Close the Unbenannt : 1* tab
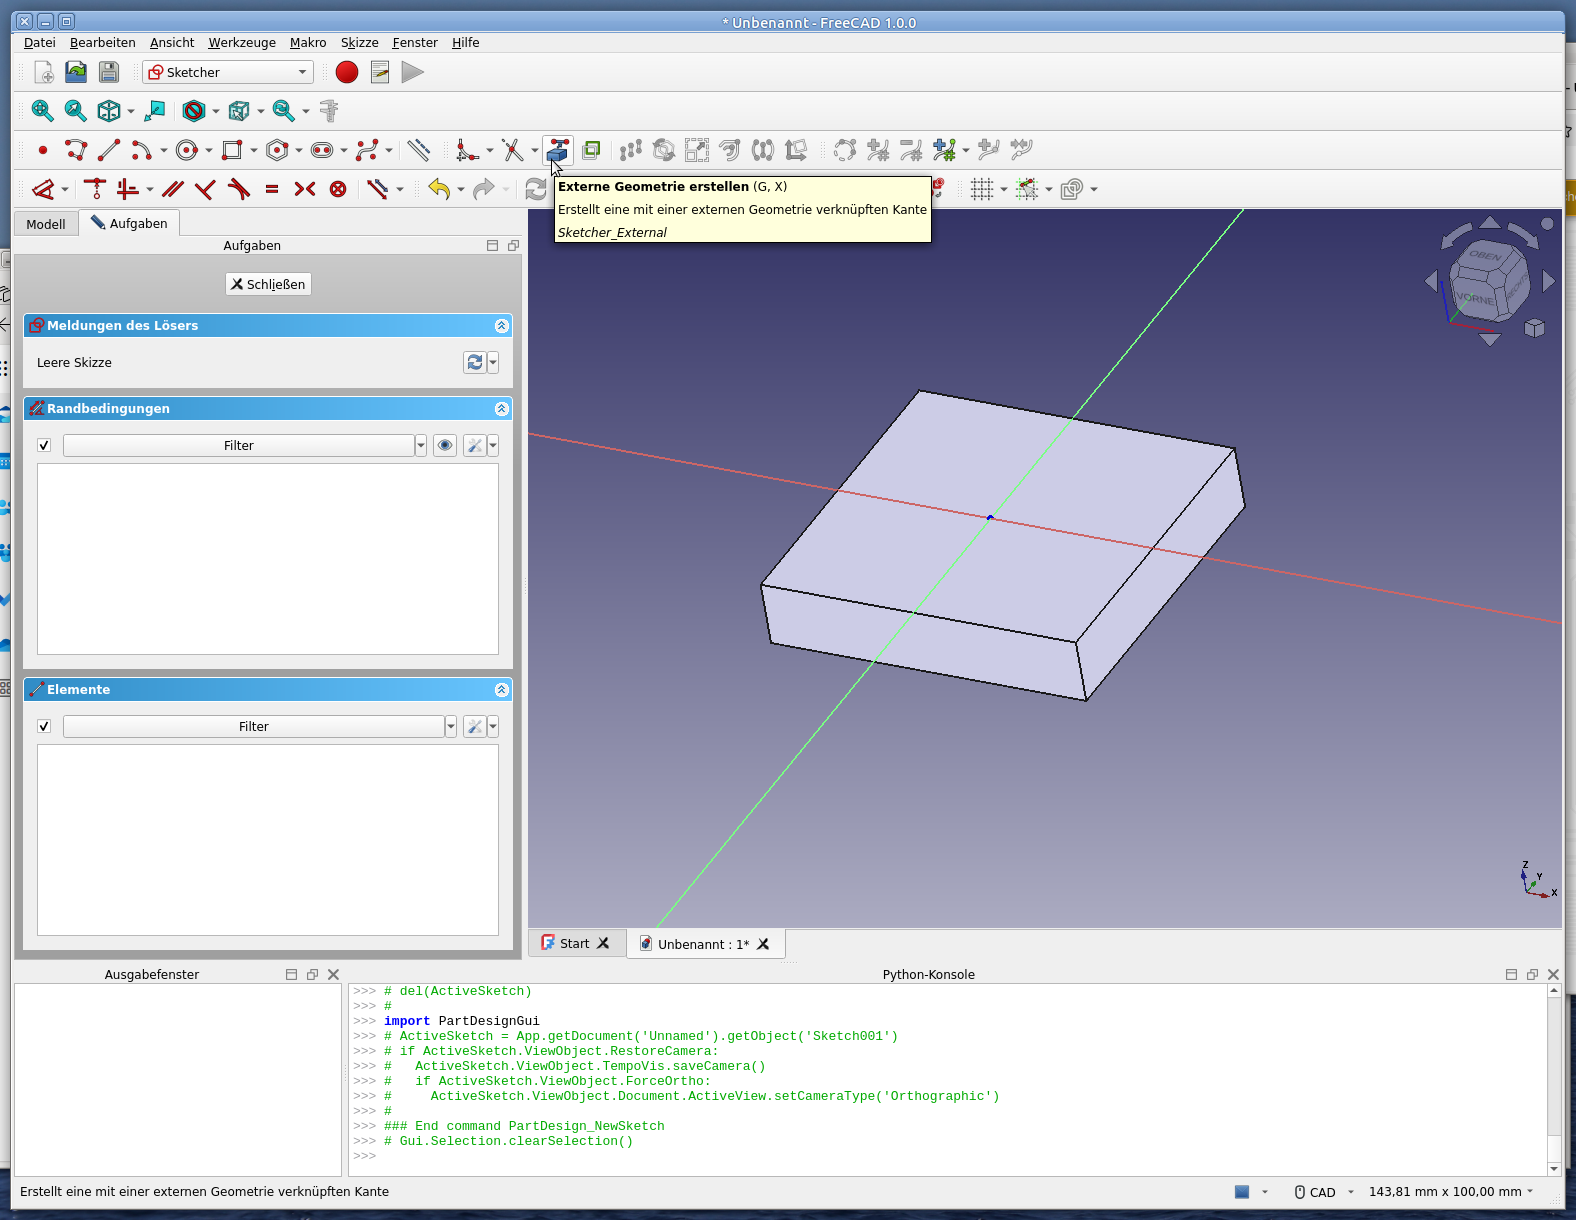 (x=763, y=944)
